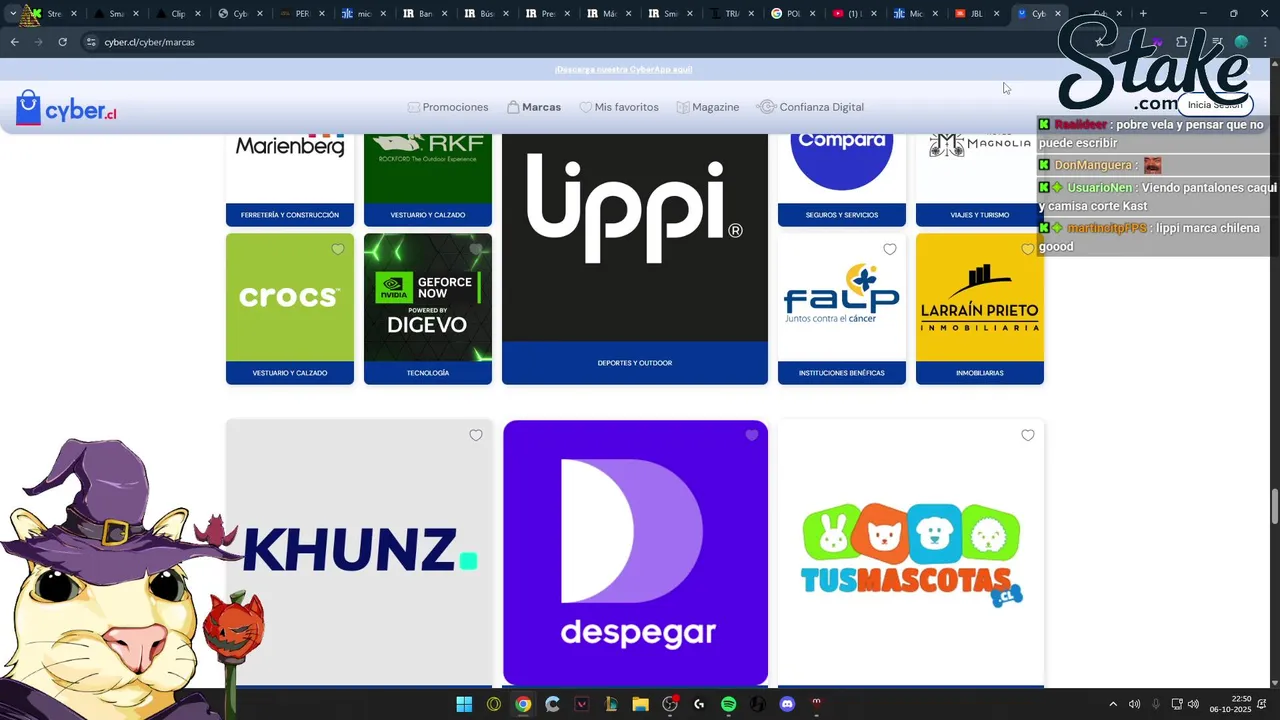This screenshot has height=720, width=1280.
Task: Open File Explorer from taskbar
Action: coord(640,704)
